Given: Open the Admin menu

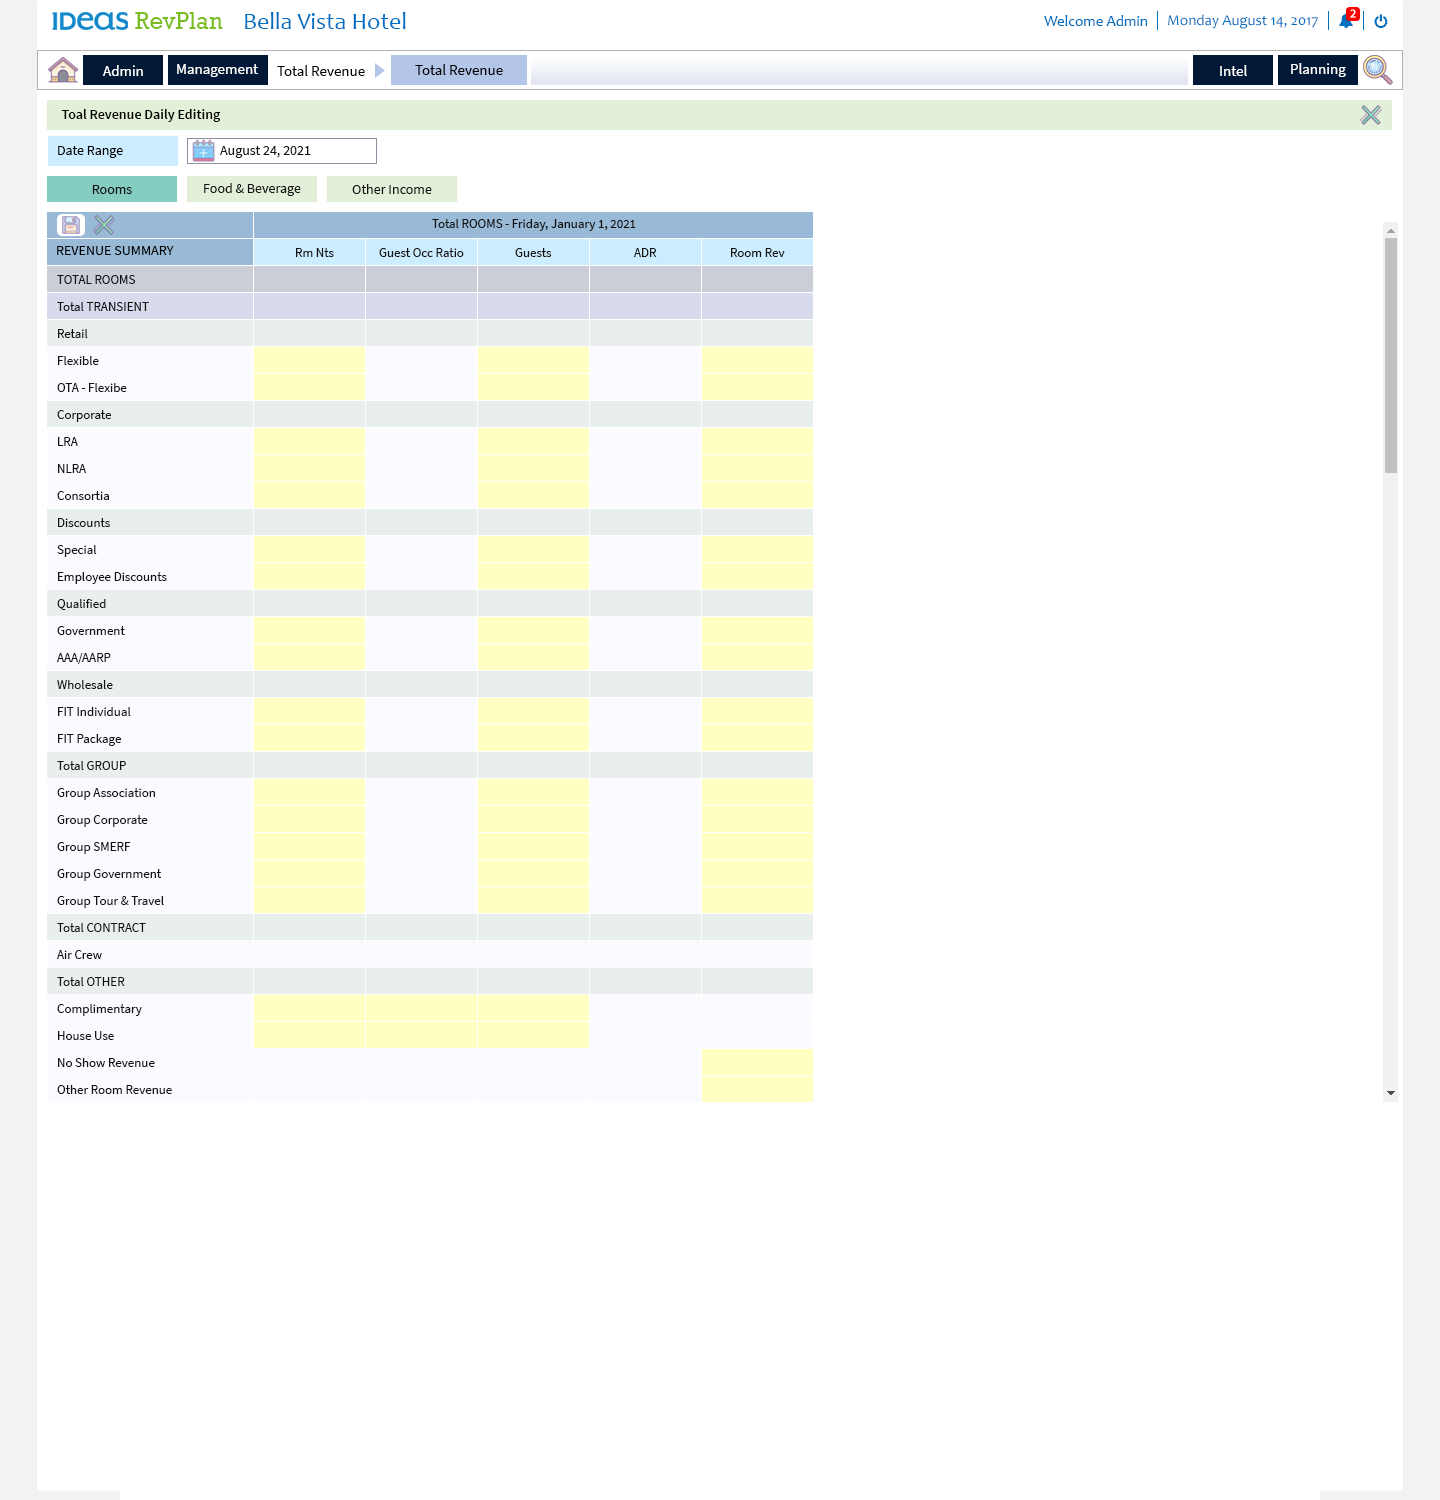Looking at the screenshot, I should point(123,70).
